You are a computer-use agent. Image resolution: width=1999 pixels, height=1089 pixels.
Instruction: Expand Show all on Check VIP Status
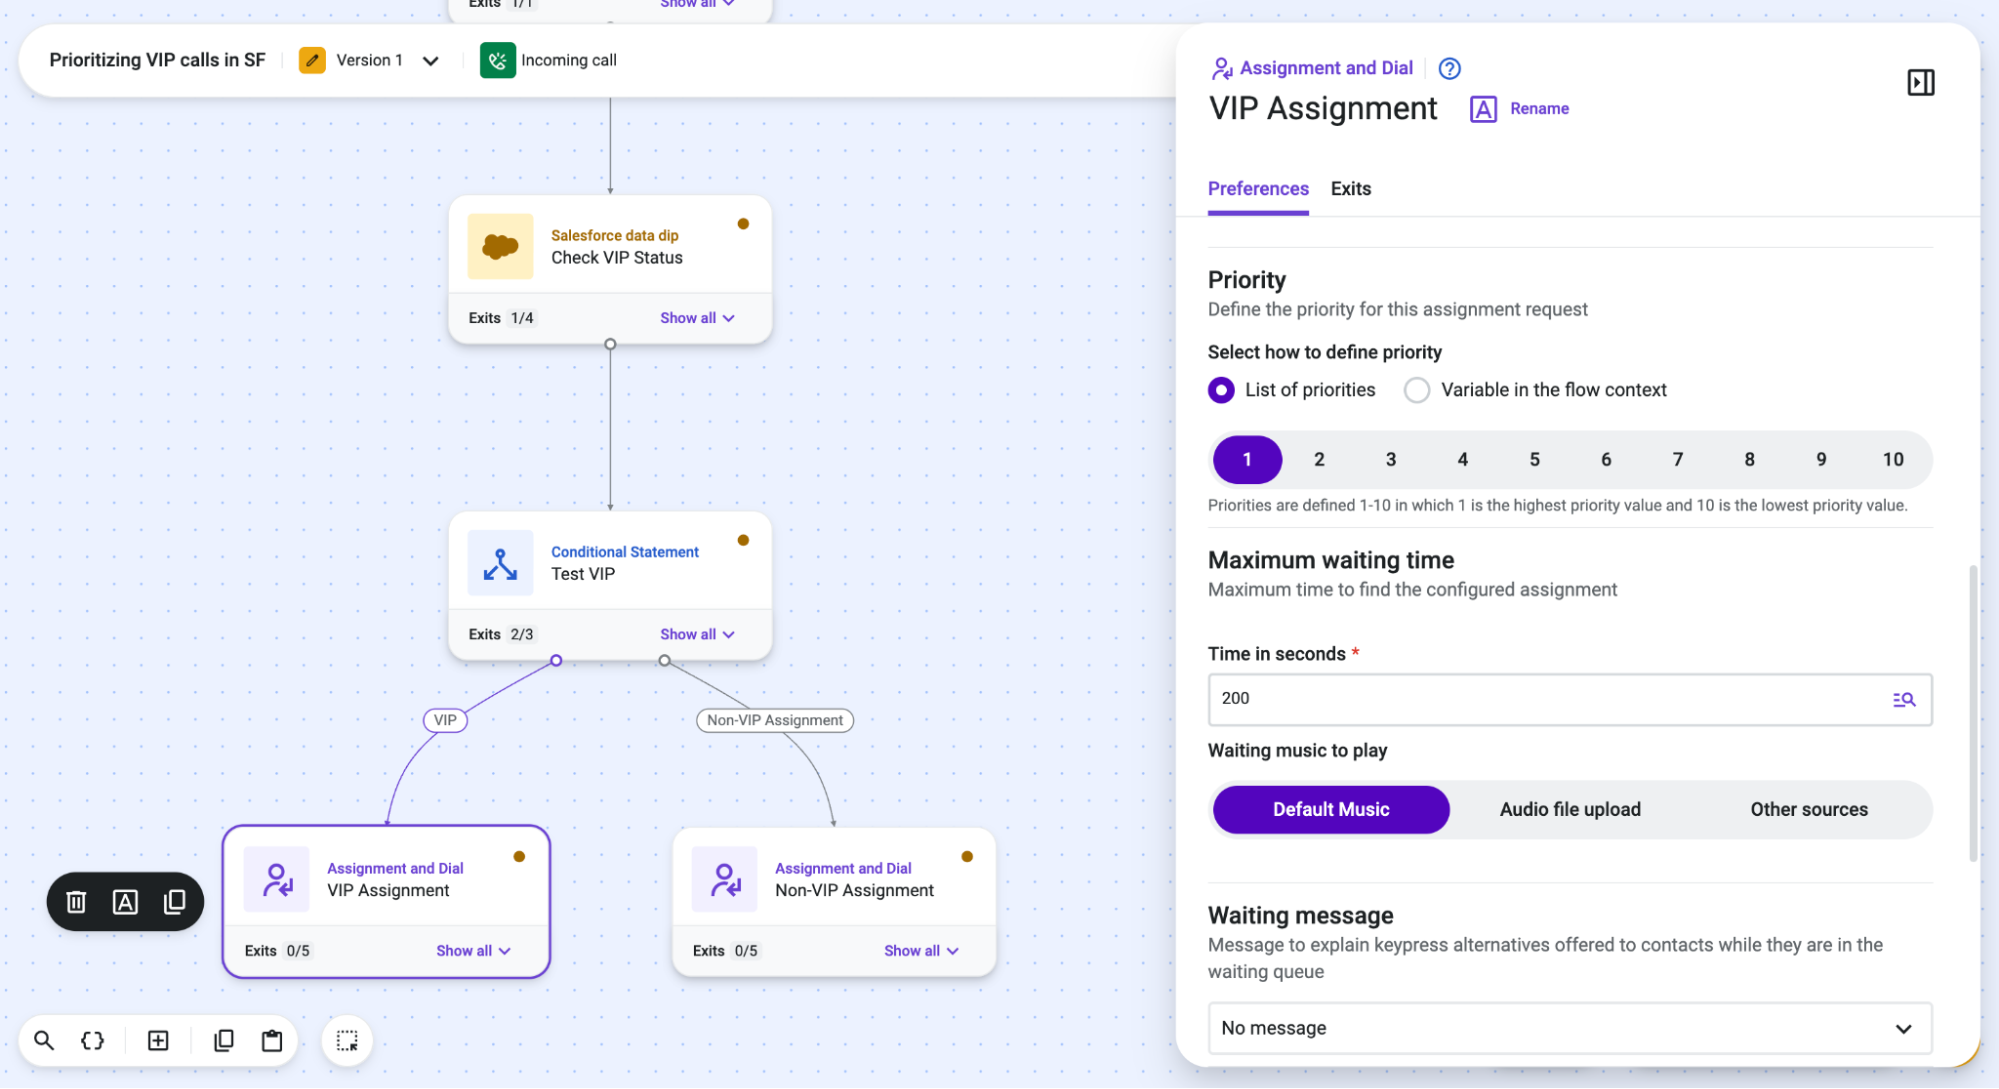(x=697, y=318)
